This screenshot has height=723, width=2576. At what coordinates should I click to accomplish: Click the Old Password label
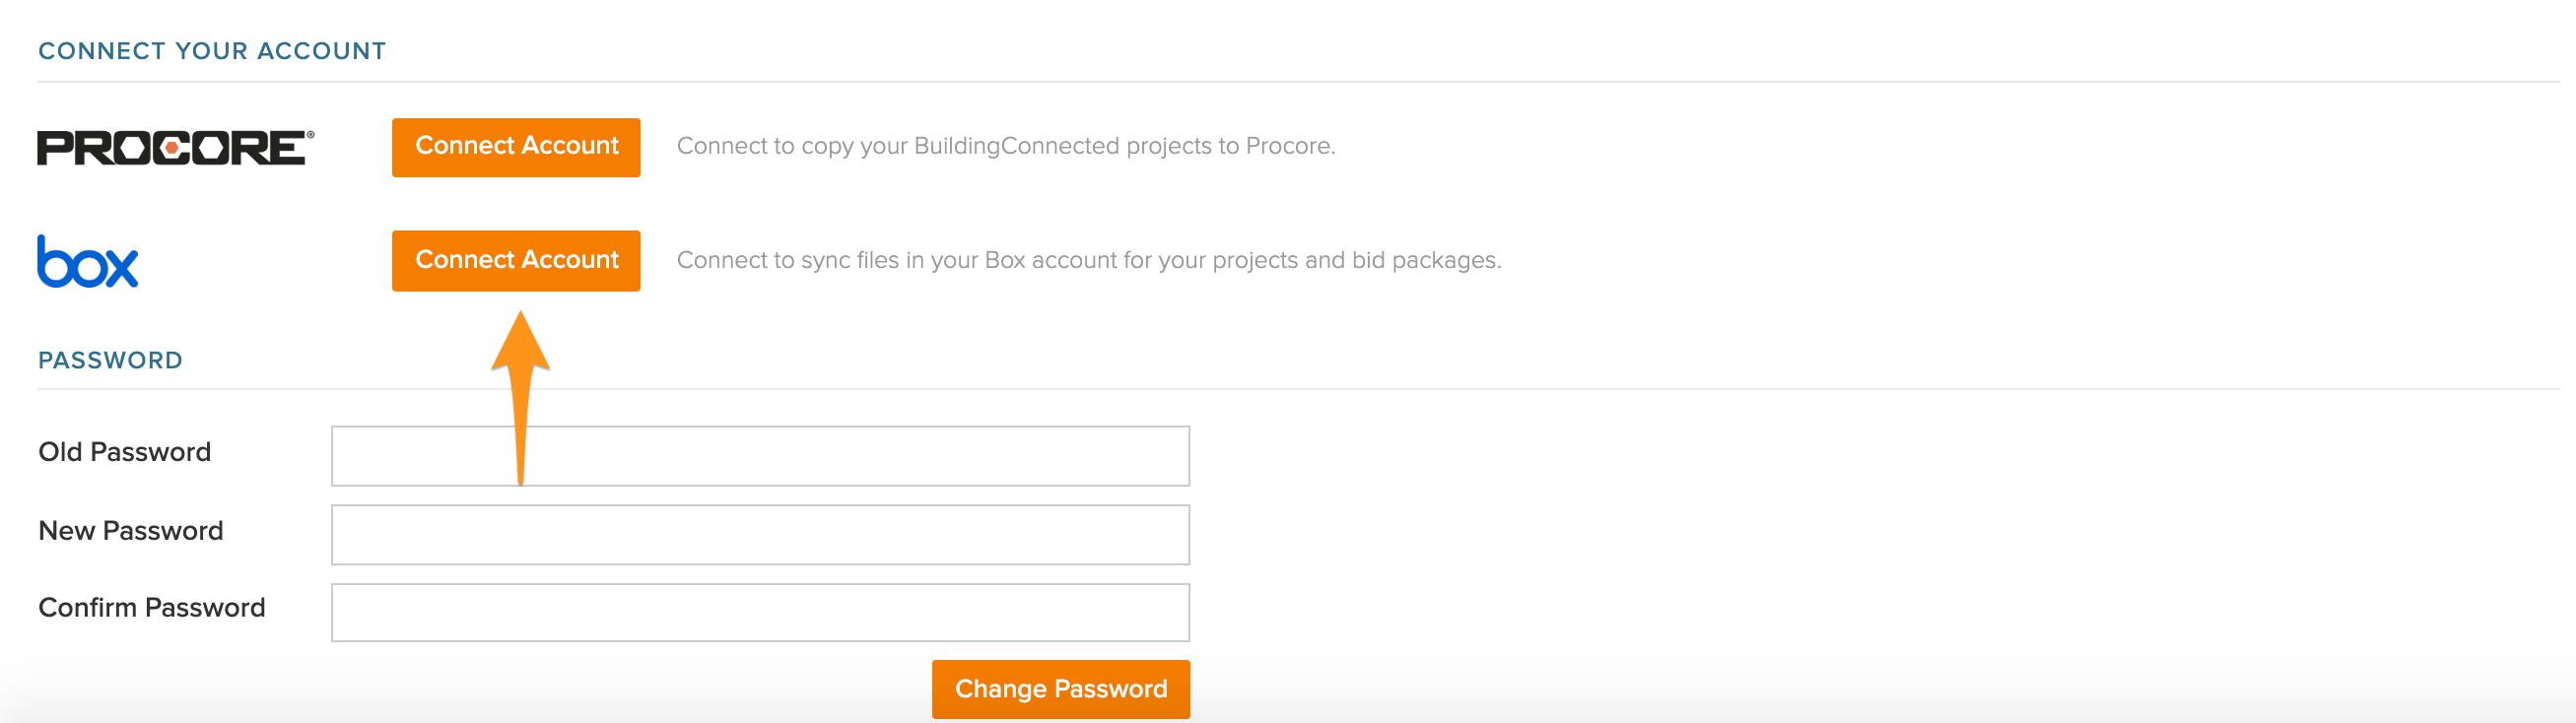(x=124, y=452)
